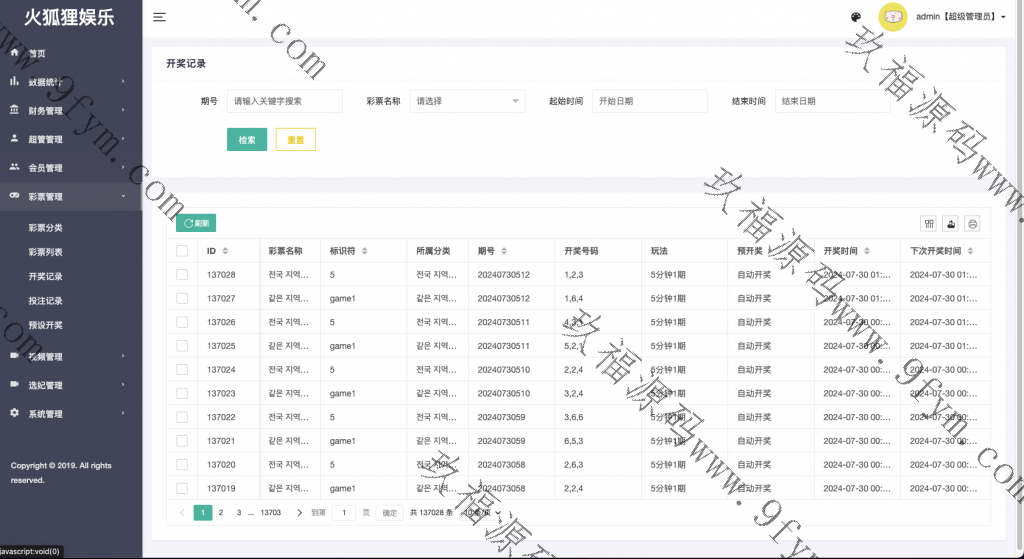Screen dimensions: 1024x559
Task: Click the 开始日期 start date field
Action: point(649,101)
